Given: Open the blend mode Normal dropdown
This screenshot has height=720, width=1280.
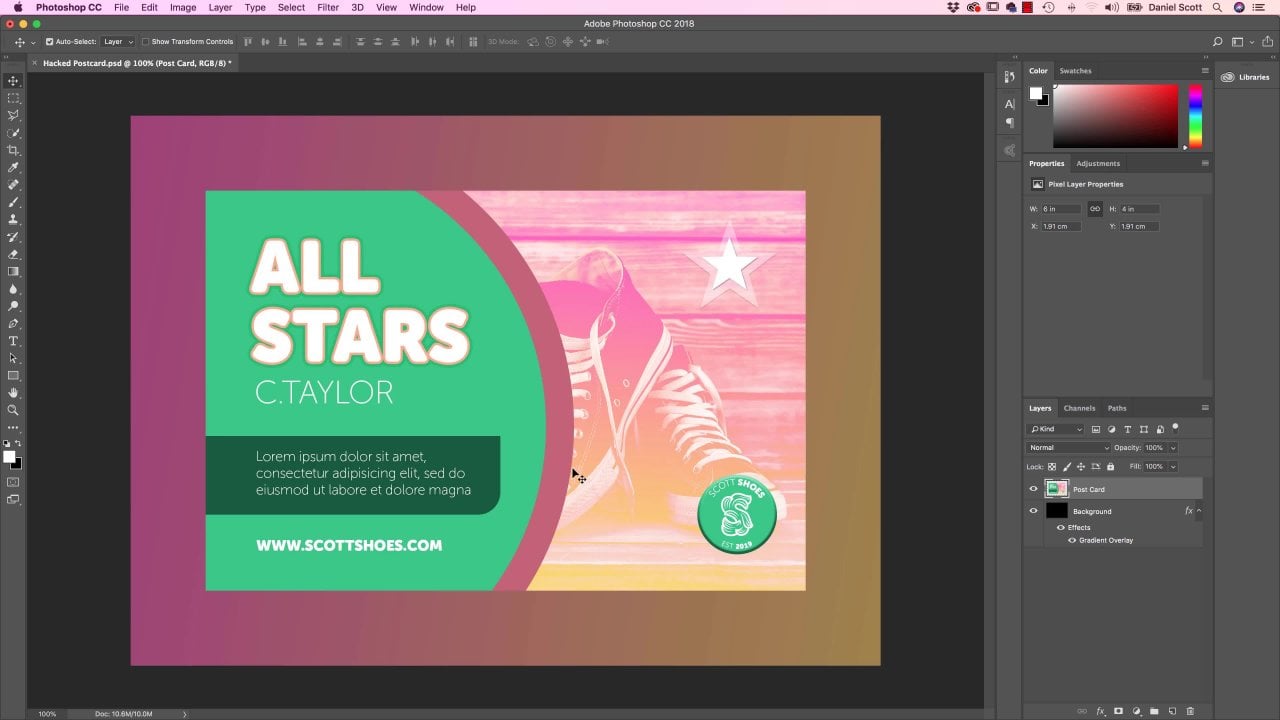Looking at the screenshot, I should tap(1068, 448).
